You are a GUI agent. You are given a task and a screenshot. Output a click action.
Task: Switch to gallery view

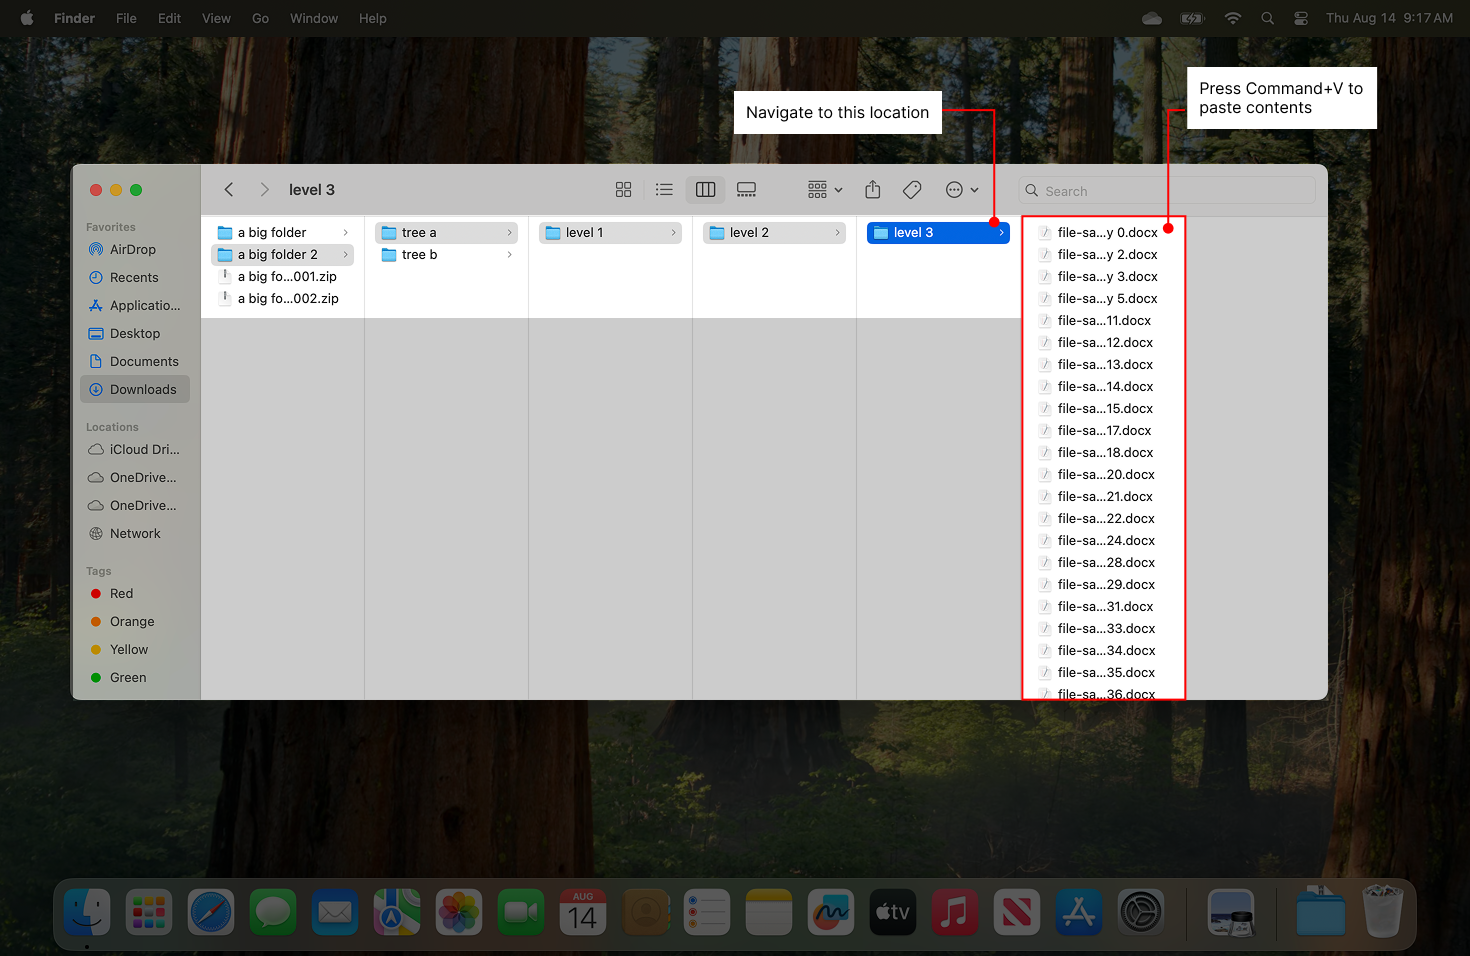click(746, 189)
